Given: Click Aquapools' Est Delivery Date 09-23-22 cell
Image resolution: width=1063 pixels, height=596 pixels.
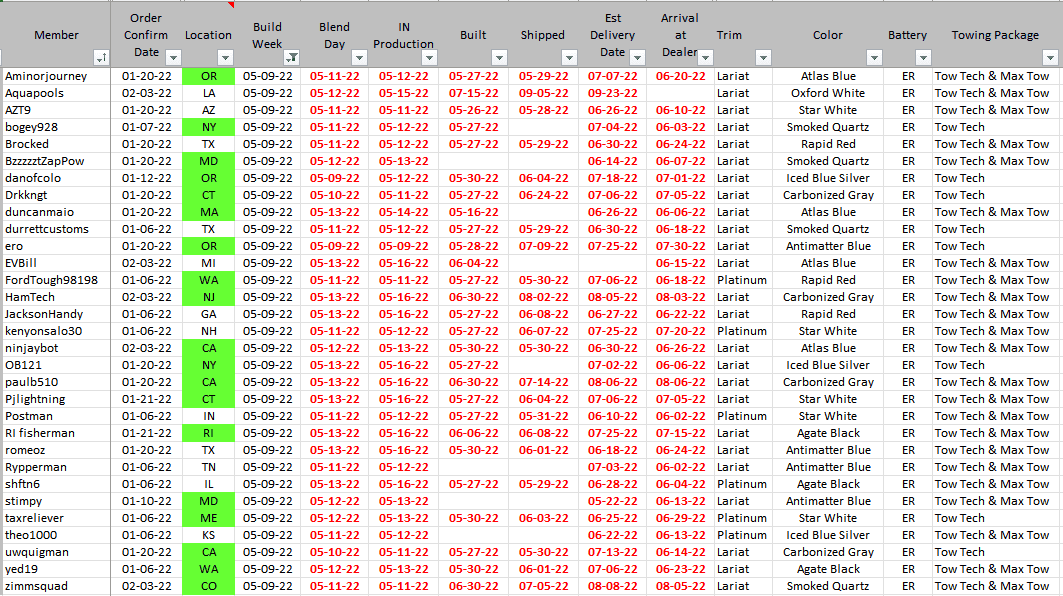Looking at the screenshot, I should pos(612,93).
